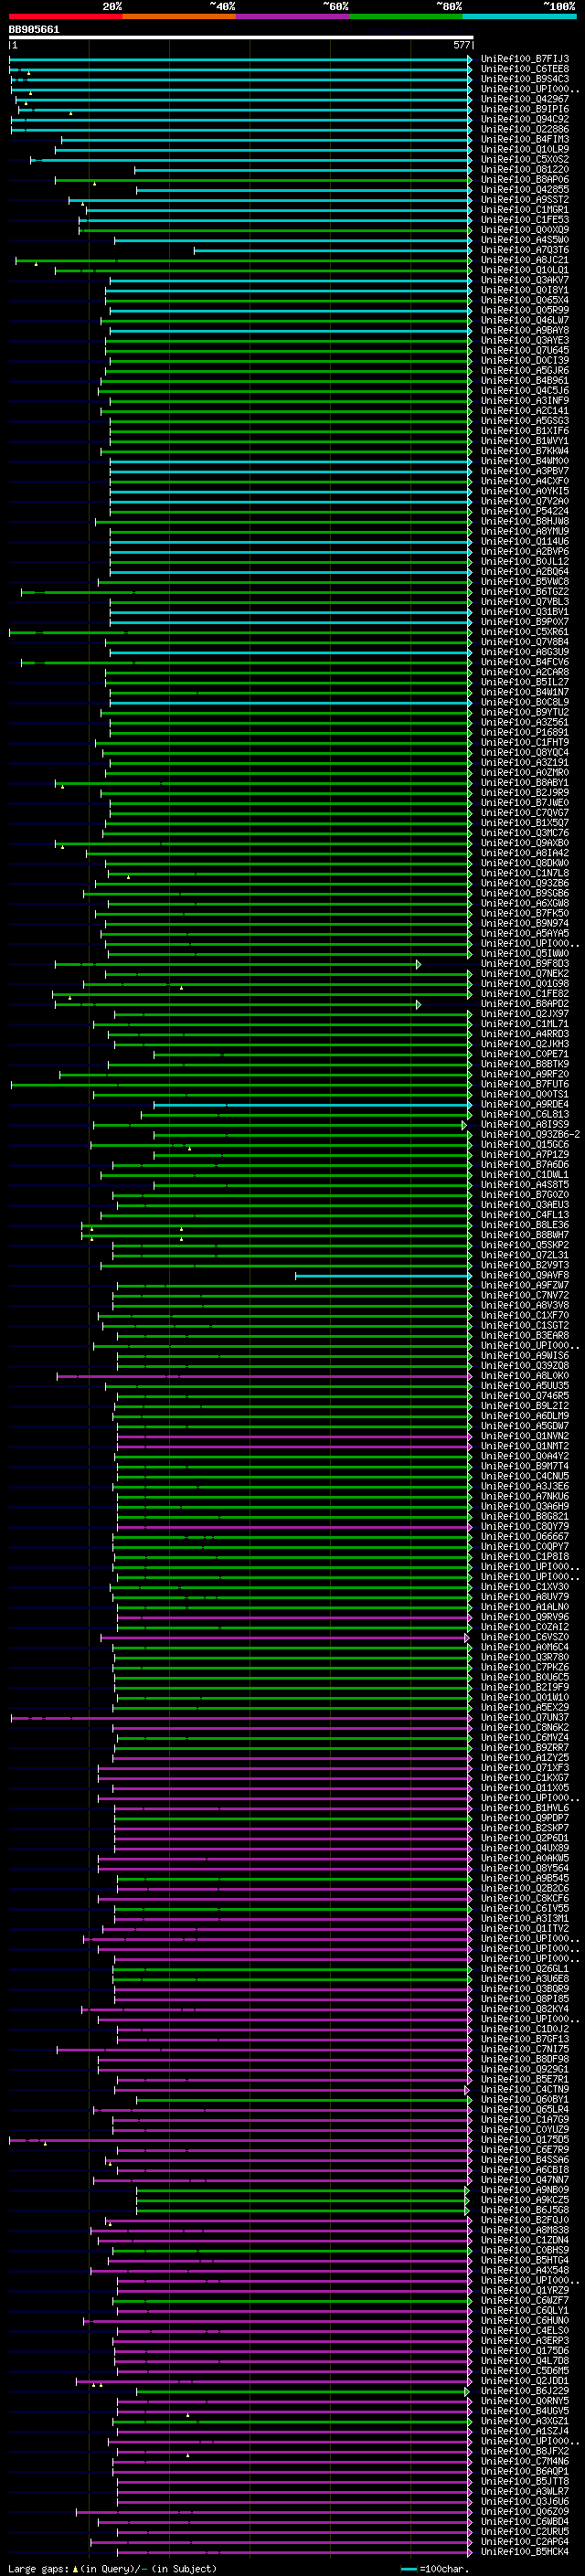Click the UniRef100_A2C141 label
585x2576 pixels.
[x=525, y=410]
